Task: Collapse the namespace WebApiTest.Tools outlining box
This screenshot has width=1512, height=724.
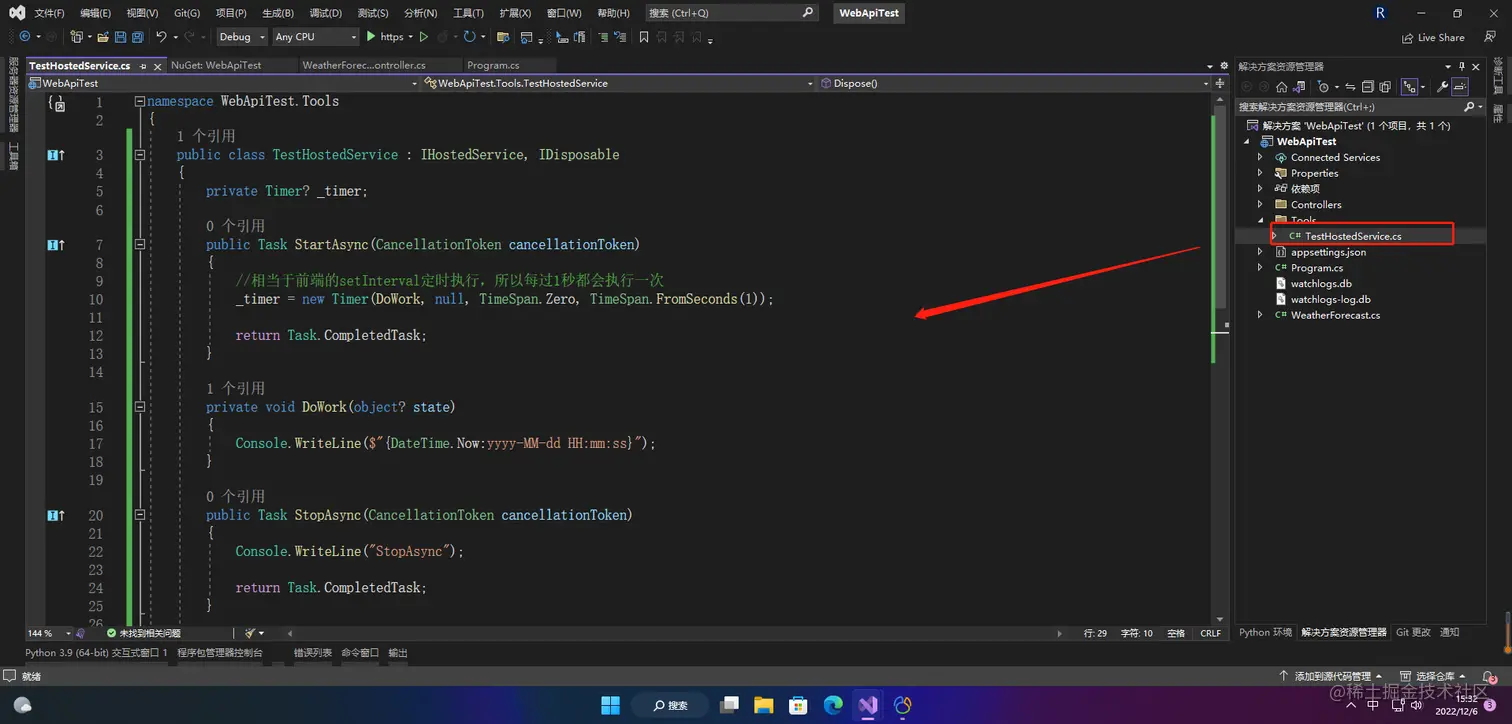Action: (140, 102)
